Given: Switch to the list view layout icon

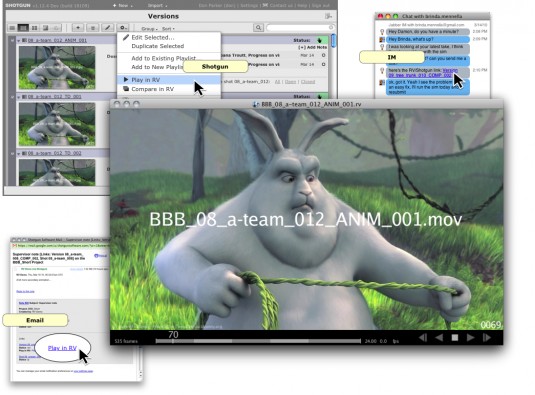Looking at the screenshot, I should [12, 28].
